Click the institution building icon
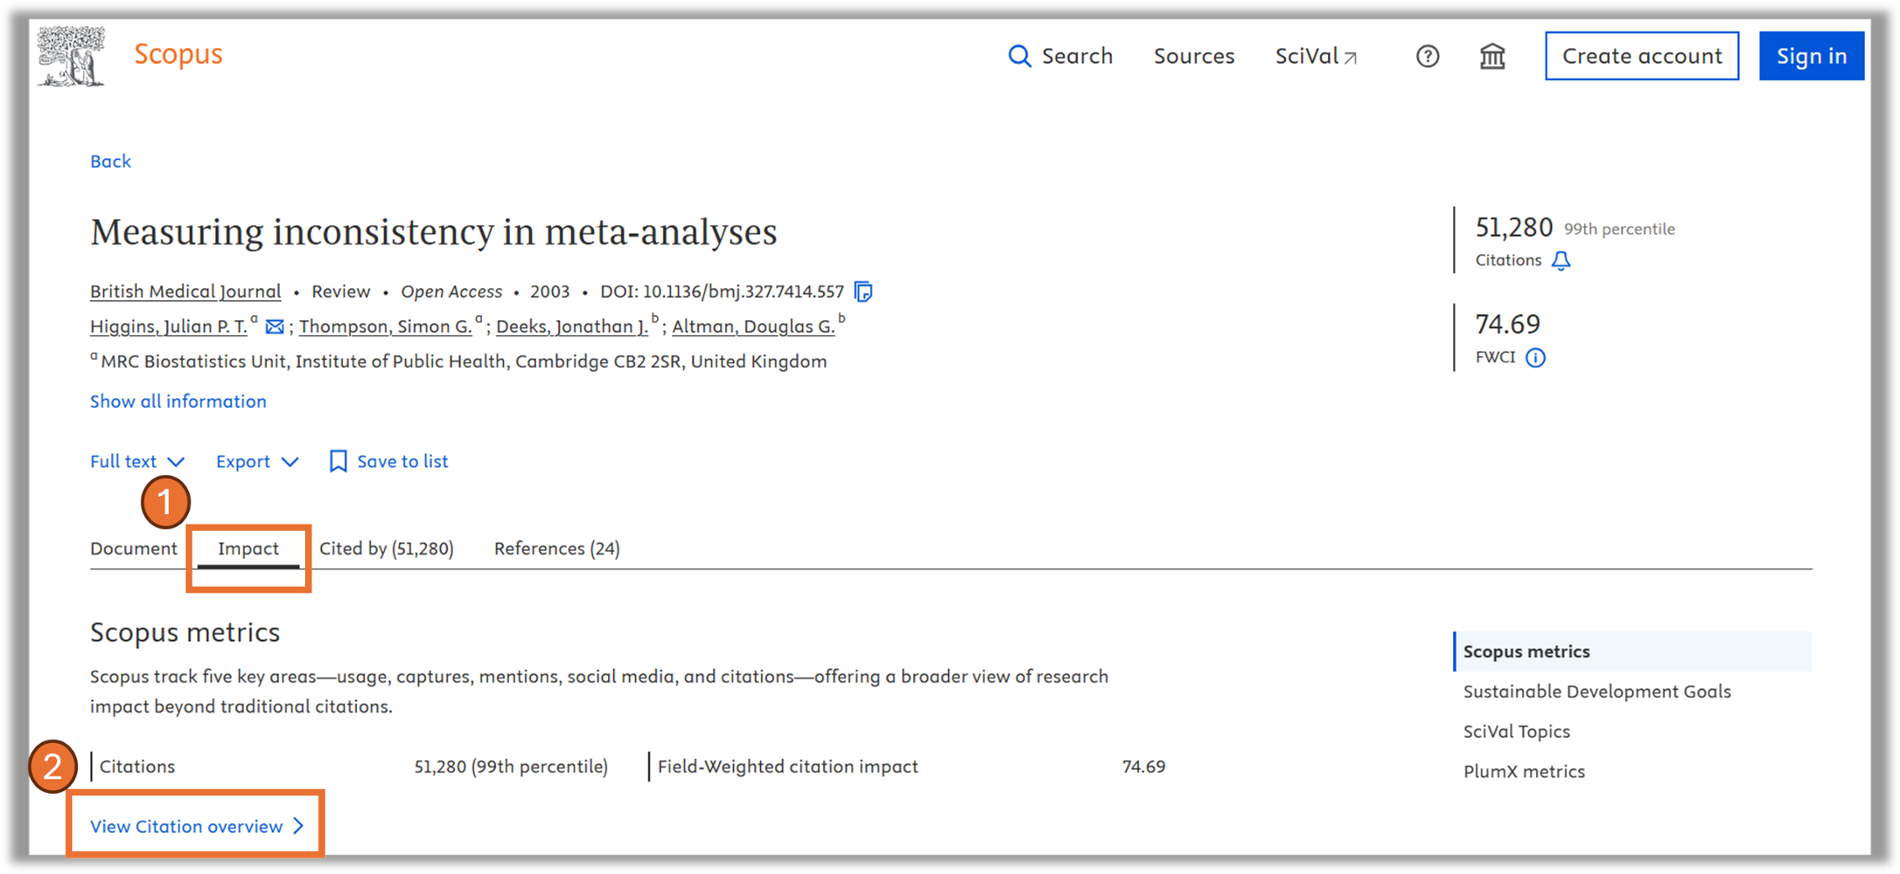 (1492, 56)
